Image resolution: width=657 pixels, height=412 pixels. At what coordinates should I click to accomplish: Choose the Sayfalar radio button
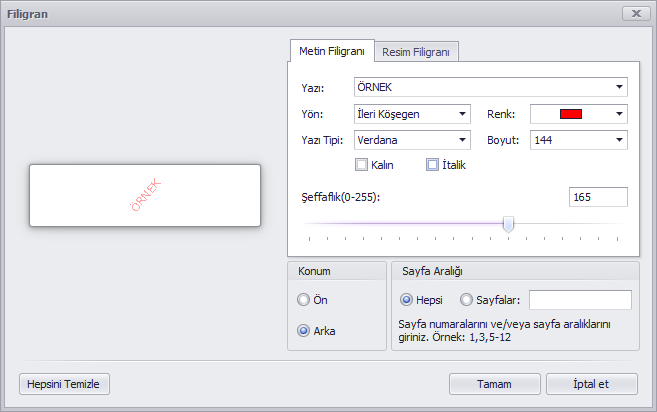(x=466, y=300)
